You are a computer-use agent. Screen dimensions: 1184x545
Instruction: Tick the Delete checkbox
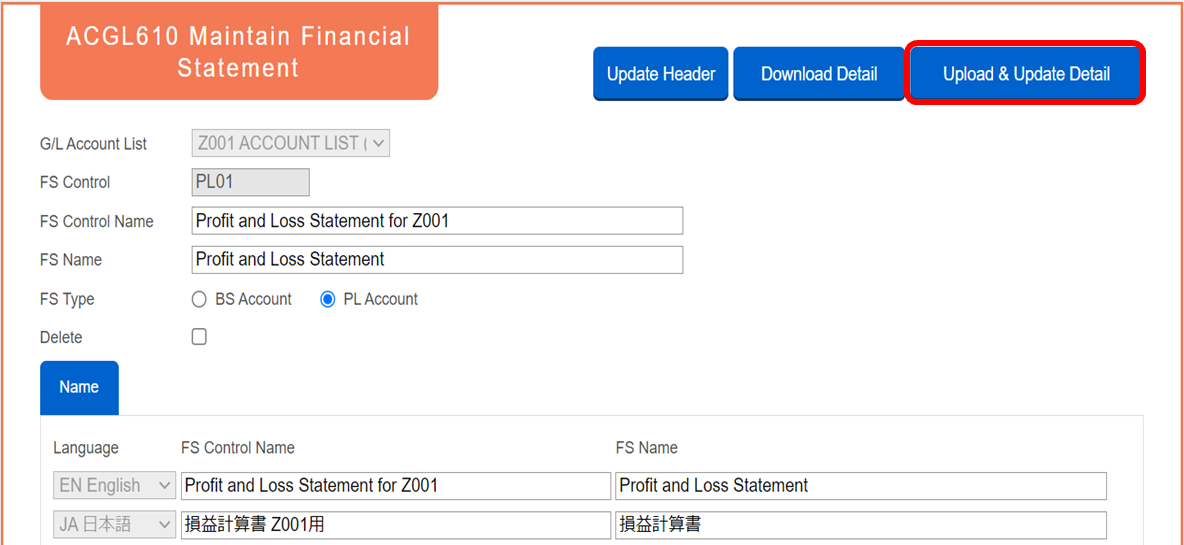[199, 337]
